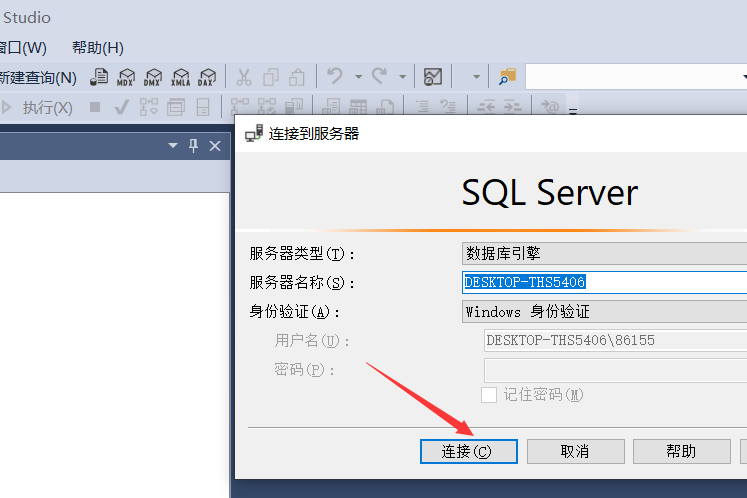This screenshot has width=747, height=498.
Task: Click the Undo arrow icon
Action: tap(335, 76)
